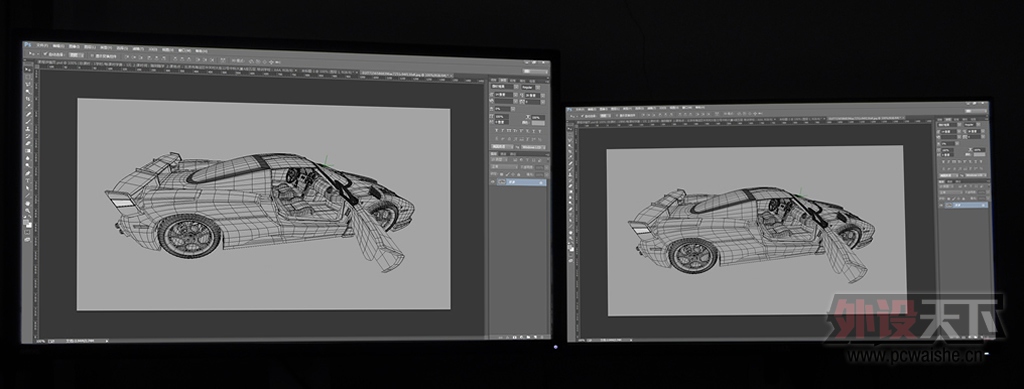
Task: Select the Brush tool on the larger monitor
Action: pyautogui.click(x=27, y=121)
